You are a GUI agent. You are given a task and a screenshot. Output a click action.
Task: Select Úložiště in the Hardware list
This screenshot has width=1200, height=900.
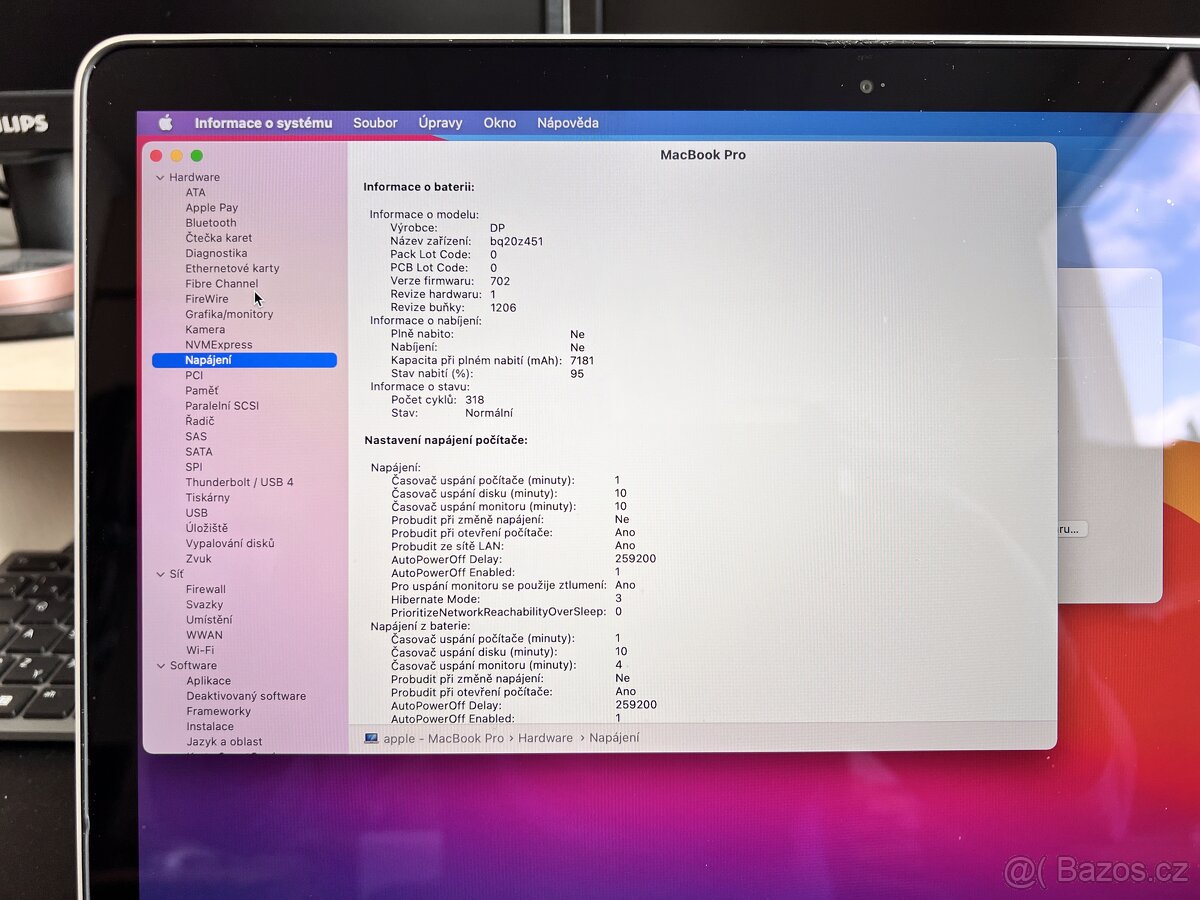(205, 527)
